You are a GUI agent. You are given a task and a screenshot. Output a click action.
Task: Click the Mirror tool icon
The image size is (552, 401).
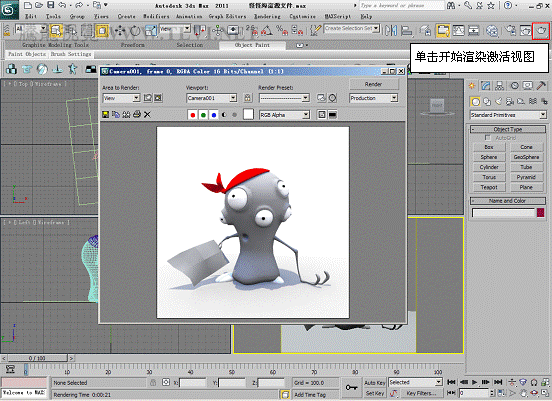[391, 31]
